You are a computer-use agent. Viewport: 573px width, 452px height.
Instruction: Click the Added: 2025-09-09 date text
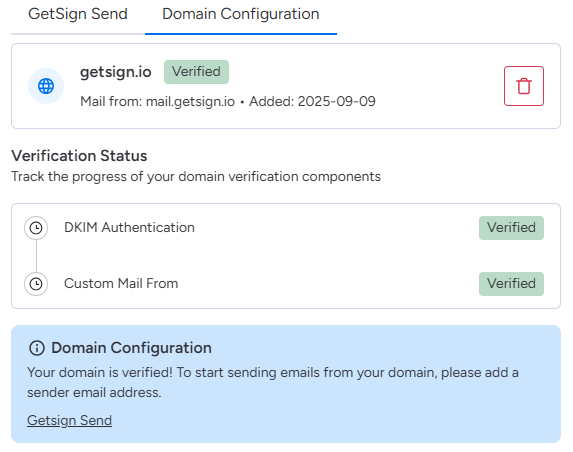(x=312, y=101)
